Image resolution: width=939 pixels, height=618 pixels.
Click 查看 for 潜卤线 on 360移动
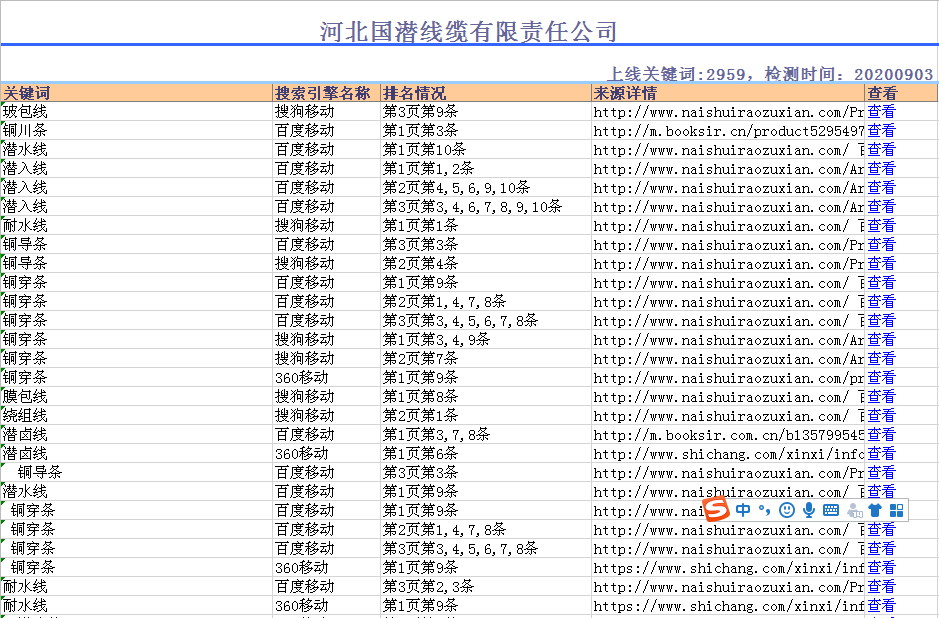(881, 453)
